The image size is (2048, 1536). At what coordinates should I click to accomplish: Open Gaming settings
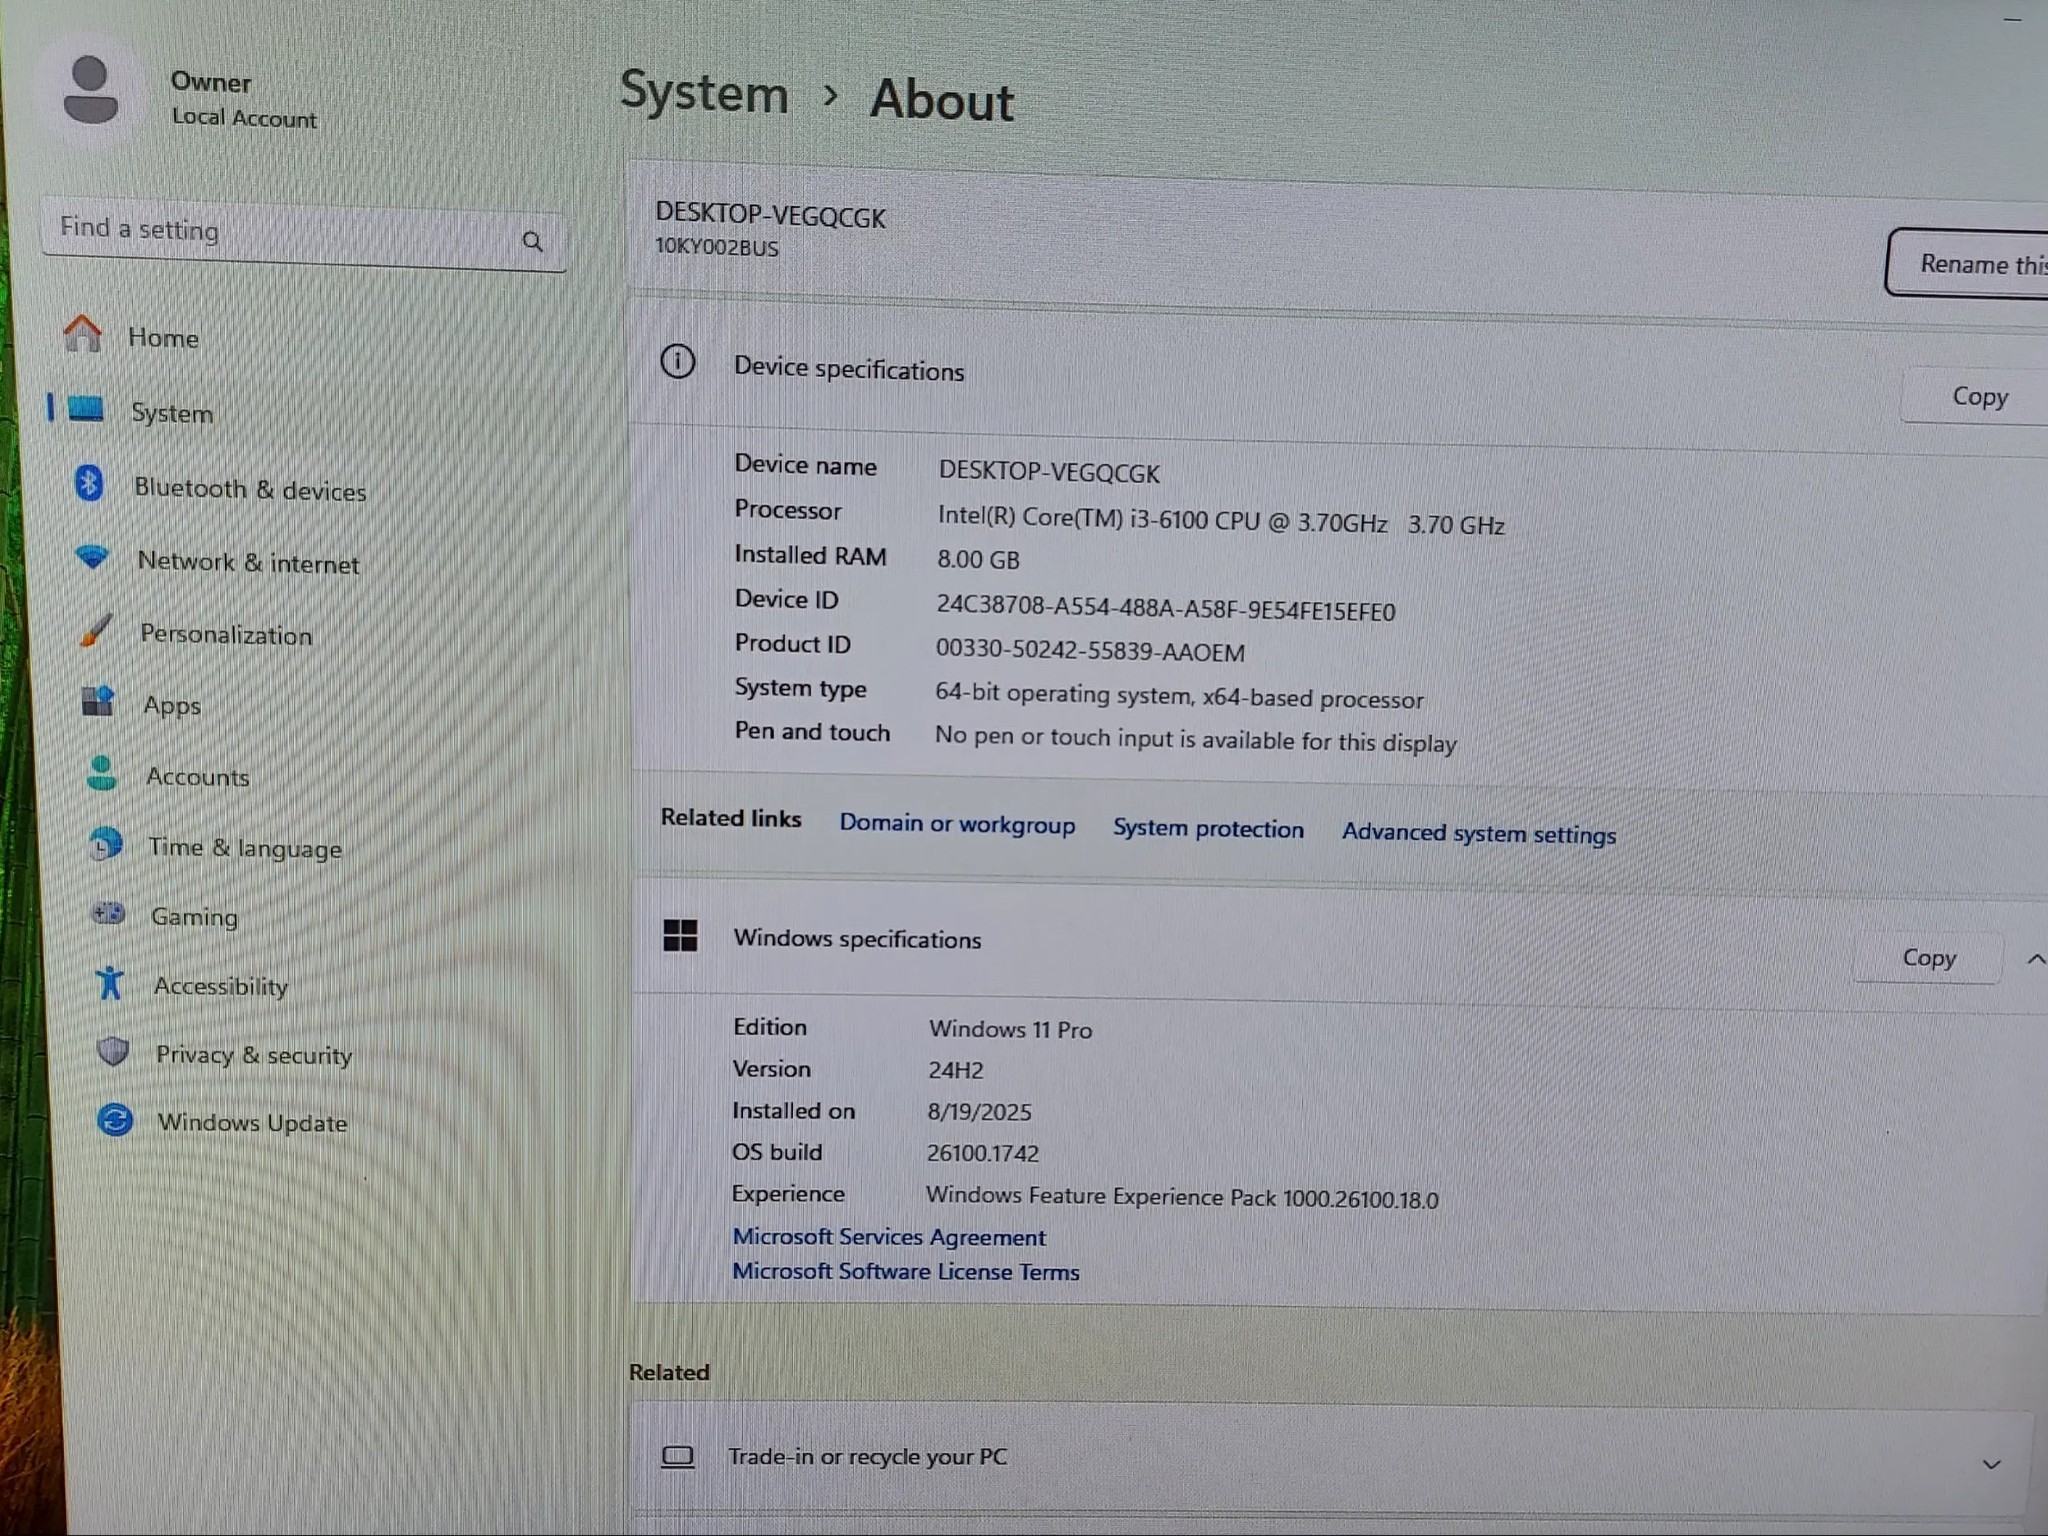(x=194, y=917)
